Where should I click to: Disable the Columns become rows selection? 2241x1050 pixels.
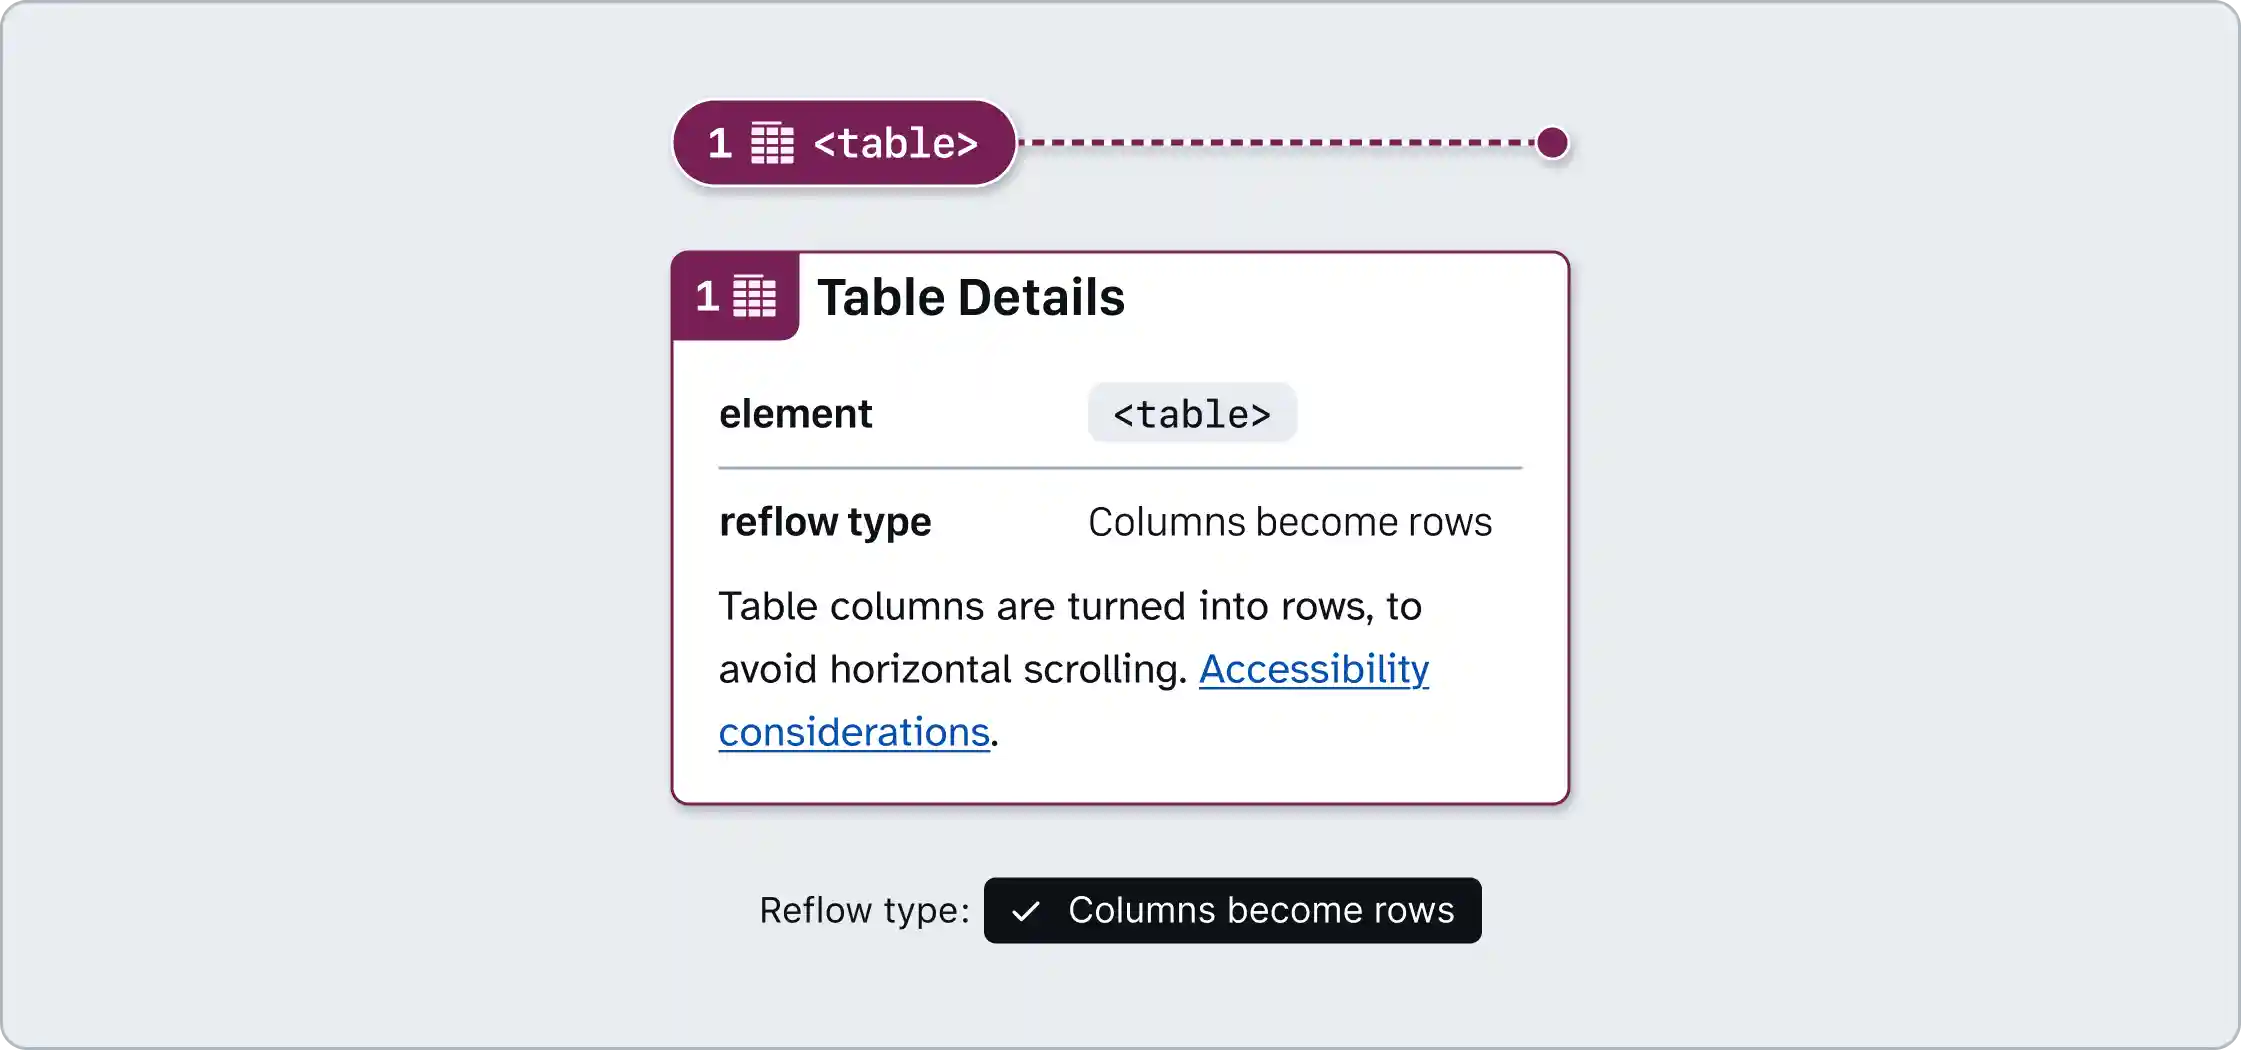click(x=1233, y=910)
